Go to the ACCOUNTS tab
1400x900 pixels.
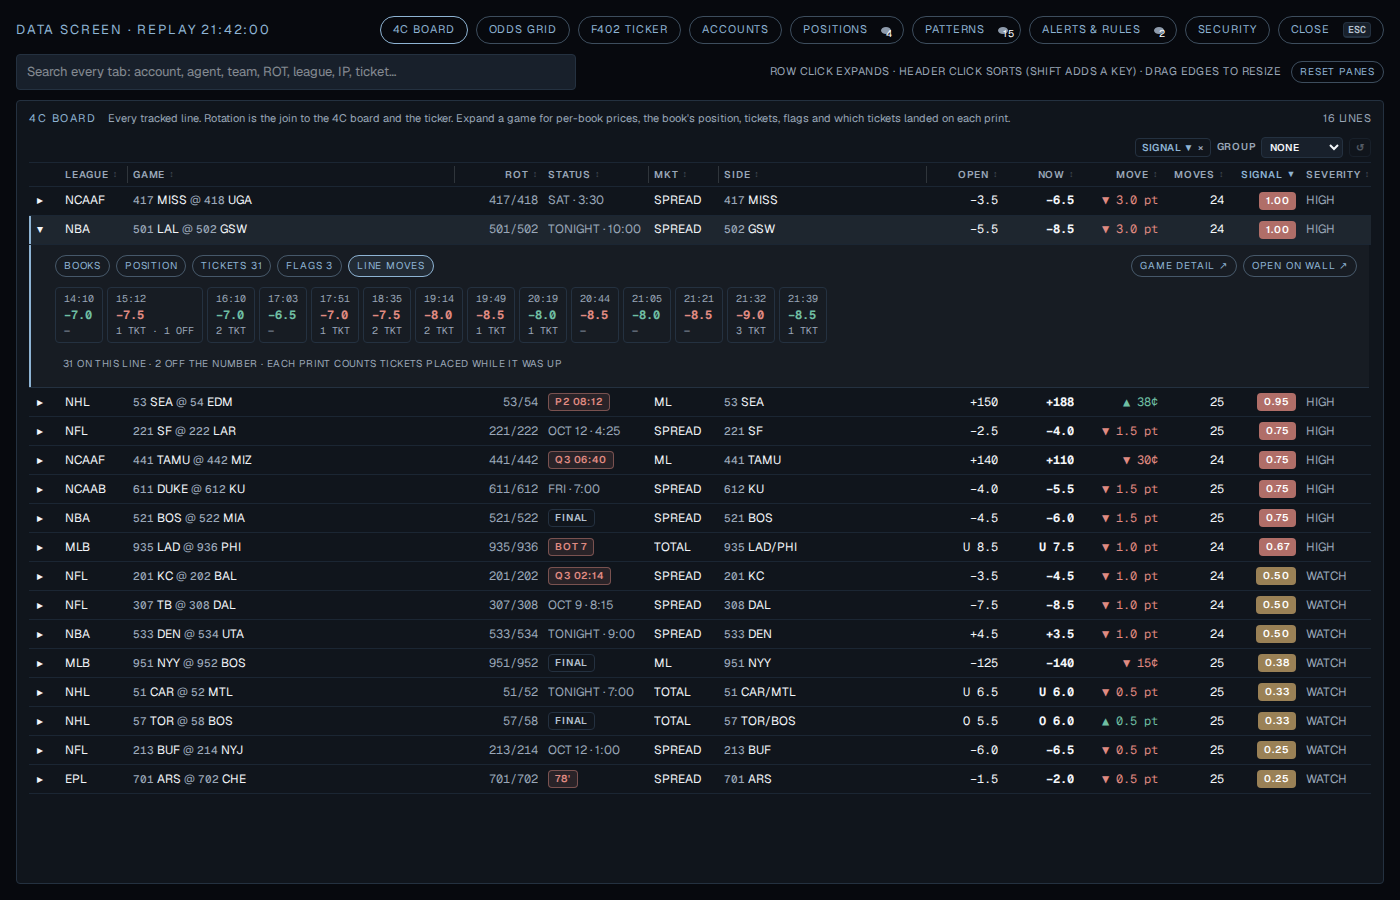coord(735,30)
